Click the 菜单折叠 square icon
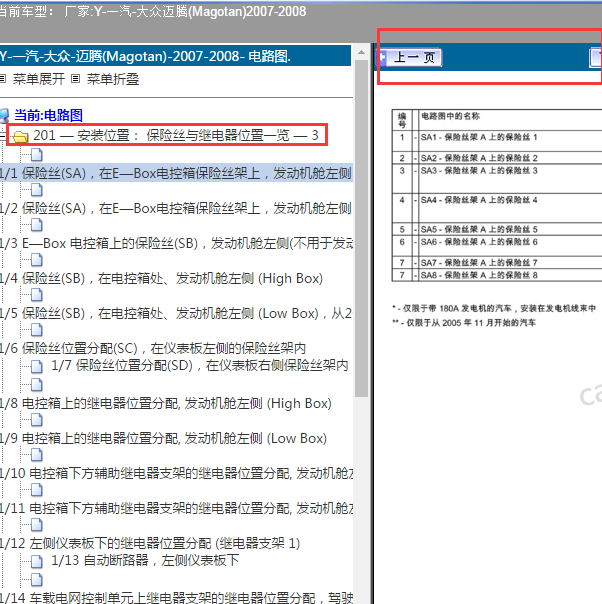602x604 pixels. [x=75, y=79]
